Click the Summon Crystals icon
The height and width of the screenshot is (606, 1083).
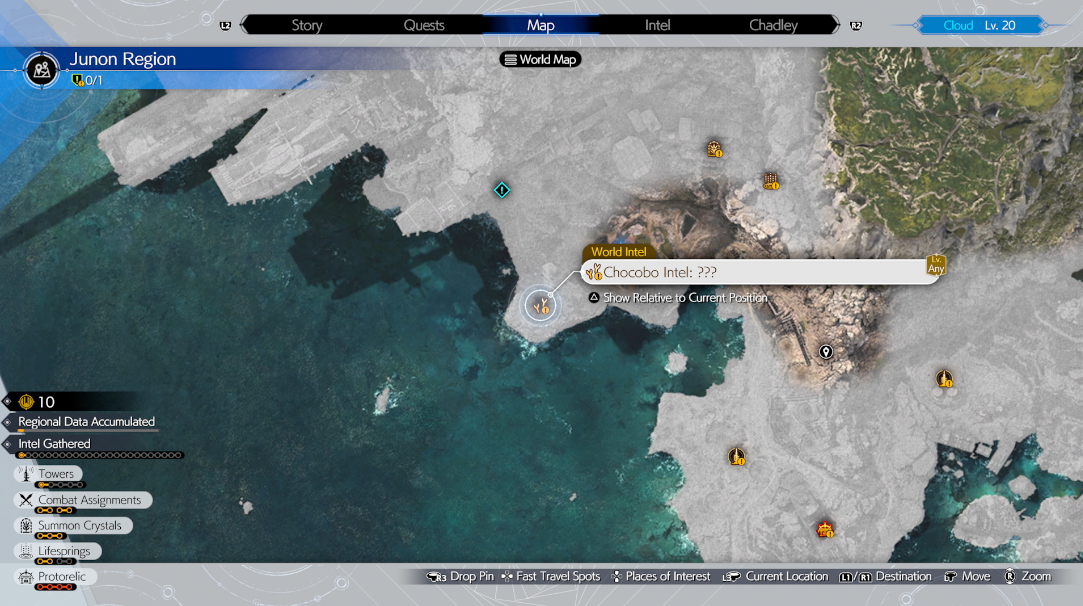click(x=26, y=525)
